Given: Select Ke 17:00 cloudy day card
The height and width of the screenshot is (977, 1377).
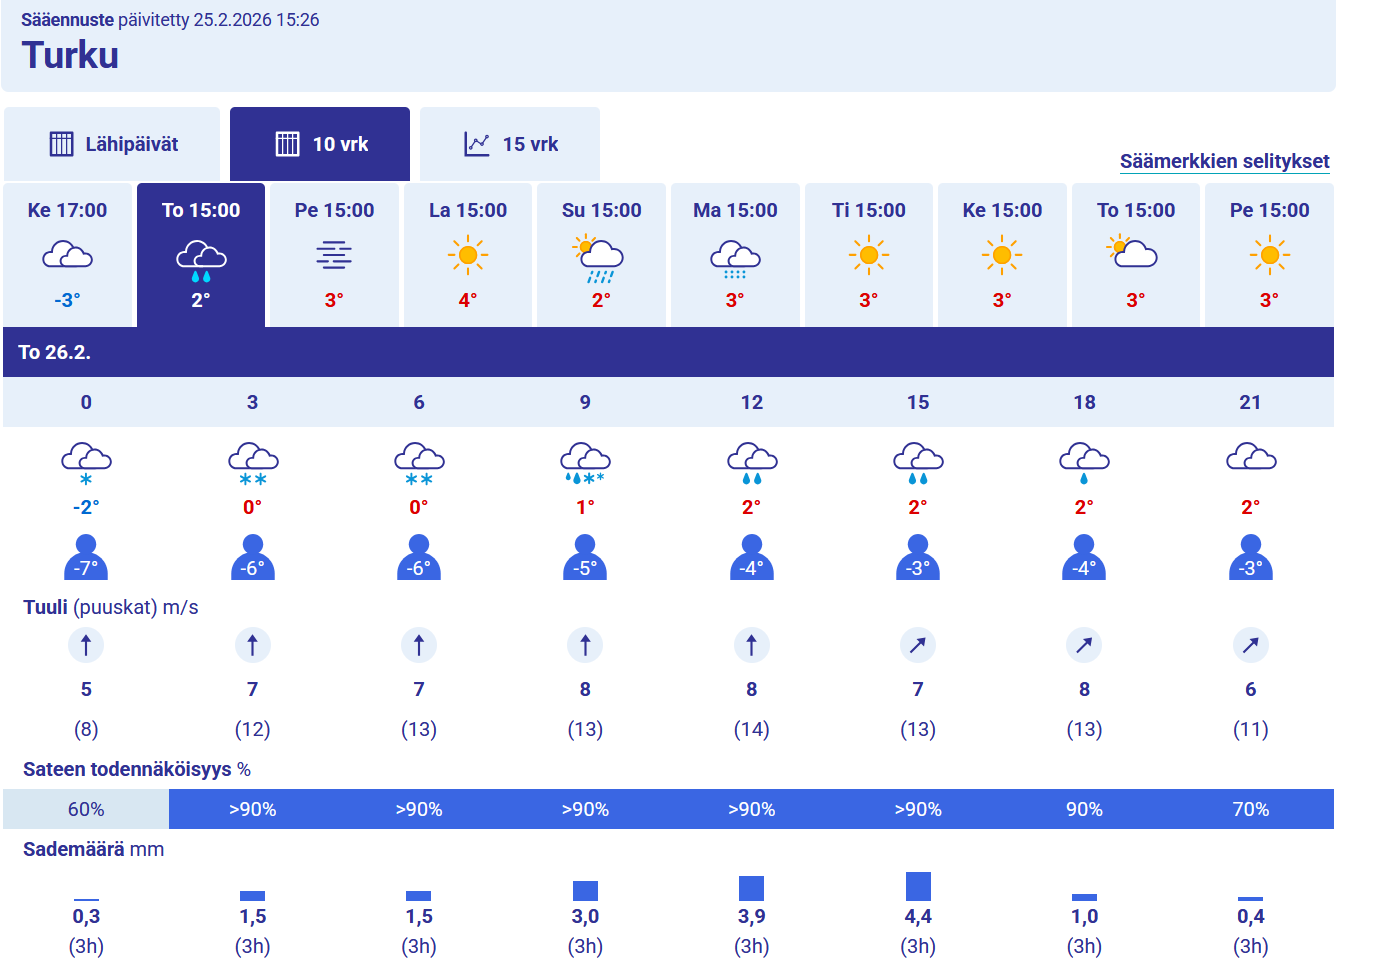Looking at the screenshot, I should (67, 254).
